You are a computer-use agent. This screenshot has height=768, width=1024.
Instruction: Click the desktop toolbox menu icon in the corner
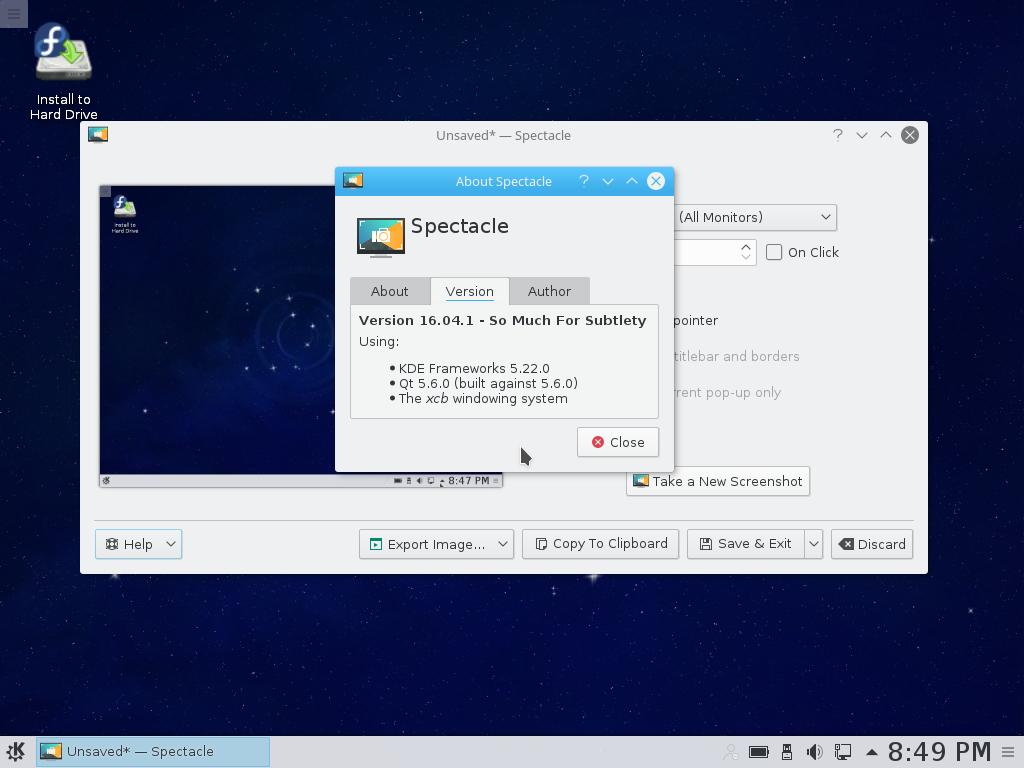coord(14,14)
